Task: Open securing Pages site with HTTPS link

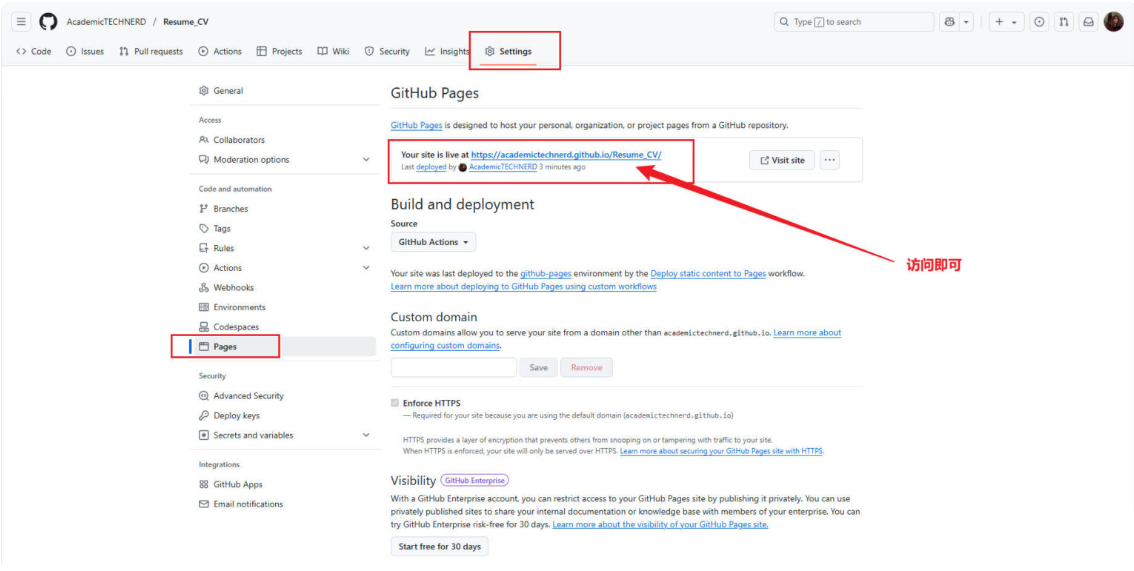Action: [722, 451]
